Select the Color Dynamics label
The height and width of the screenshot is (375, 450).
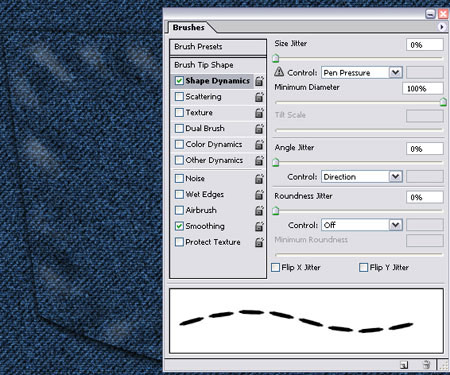click(x=214, y=144)
